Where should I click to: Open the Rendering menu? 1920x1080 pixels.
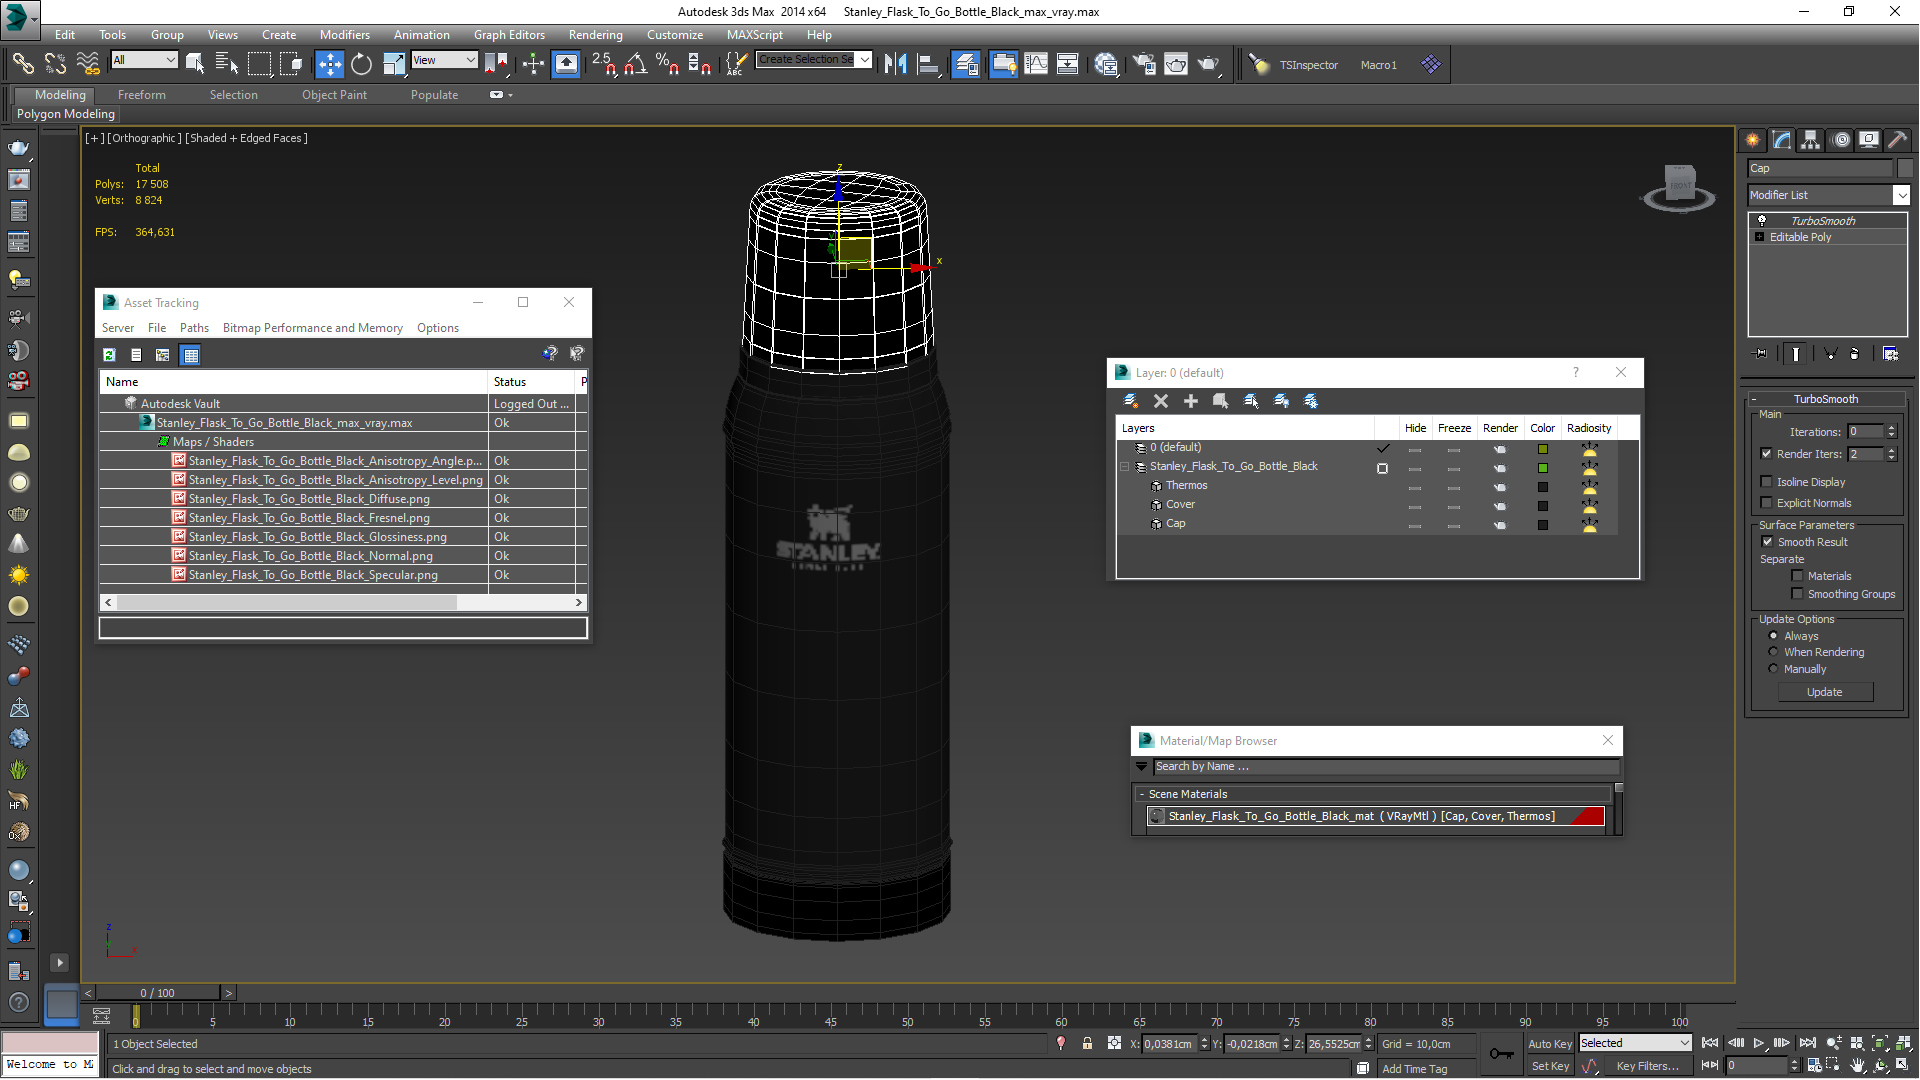pyautogui.click(x=595, y=34)
